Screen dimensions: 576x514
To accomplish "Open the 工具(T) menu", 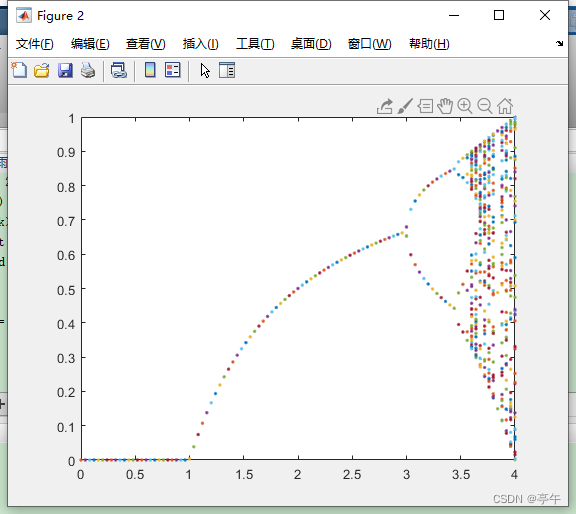I will coord(255,44).
